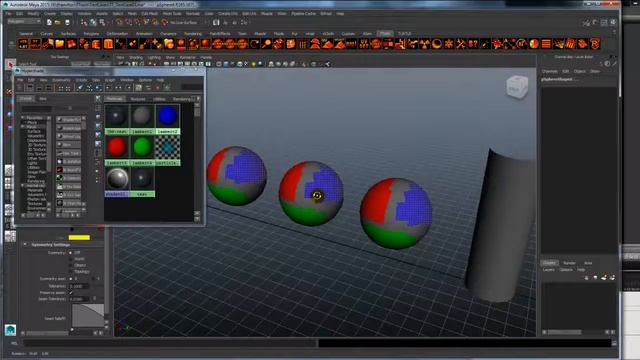Open Channels menu in Channel Box
This screenshot has height=360, width=640.
tap(550, 71)
